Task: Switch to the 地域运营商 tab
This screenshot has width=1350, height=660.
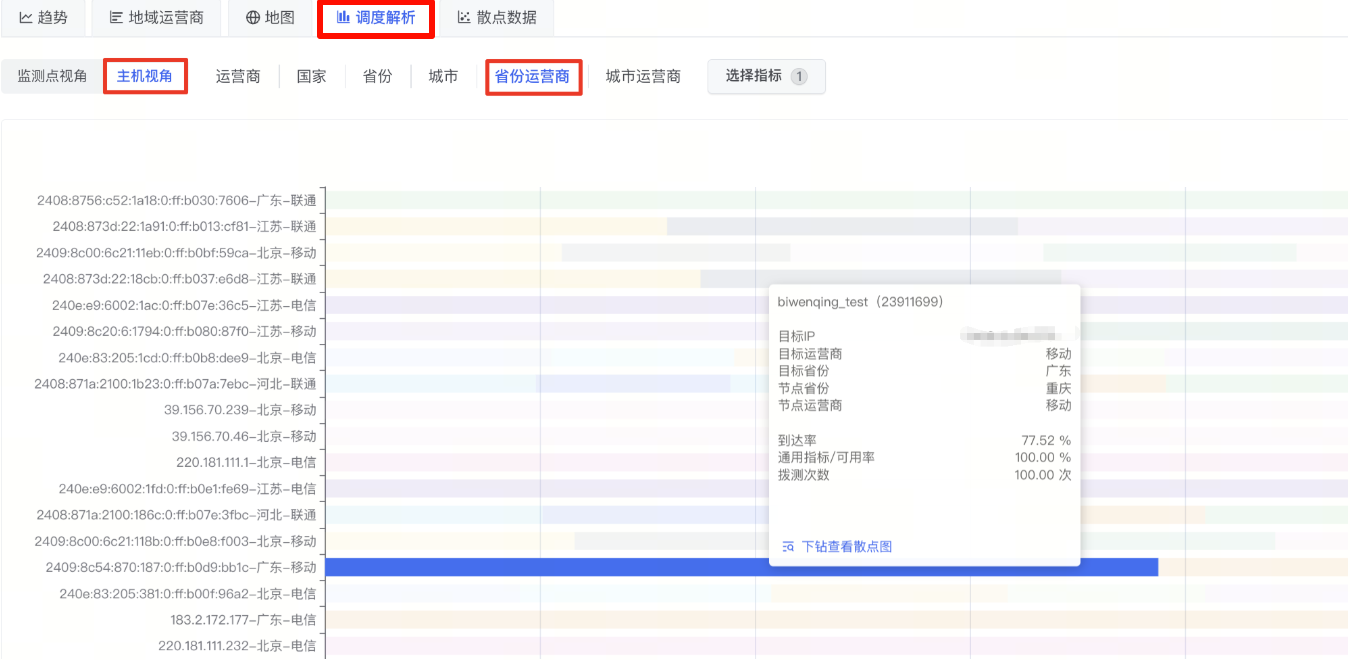Action: [156, 17]
